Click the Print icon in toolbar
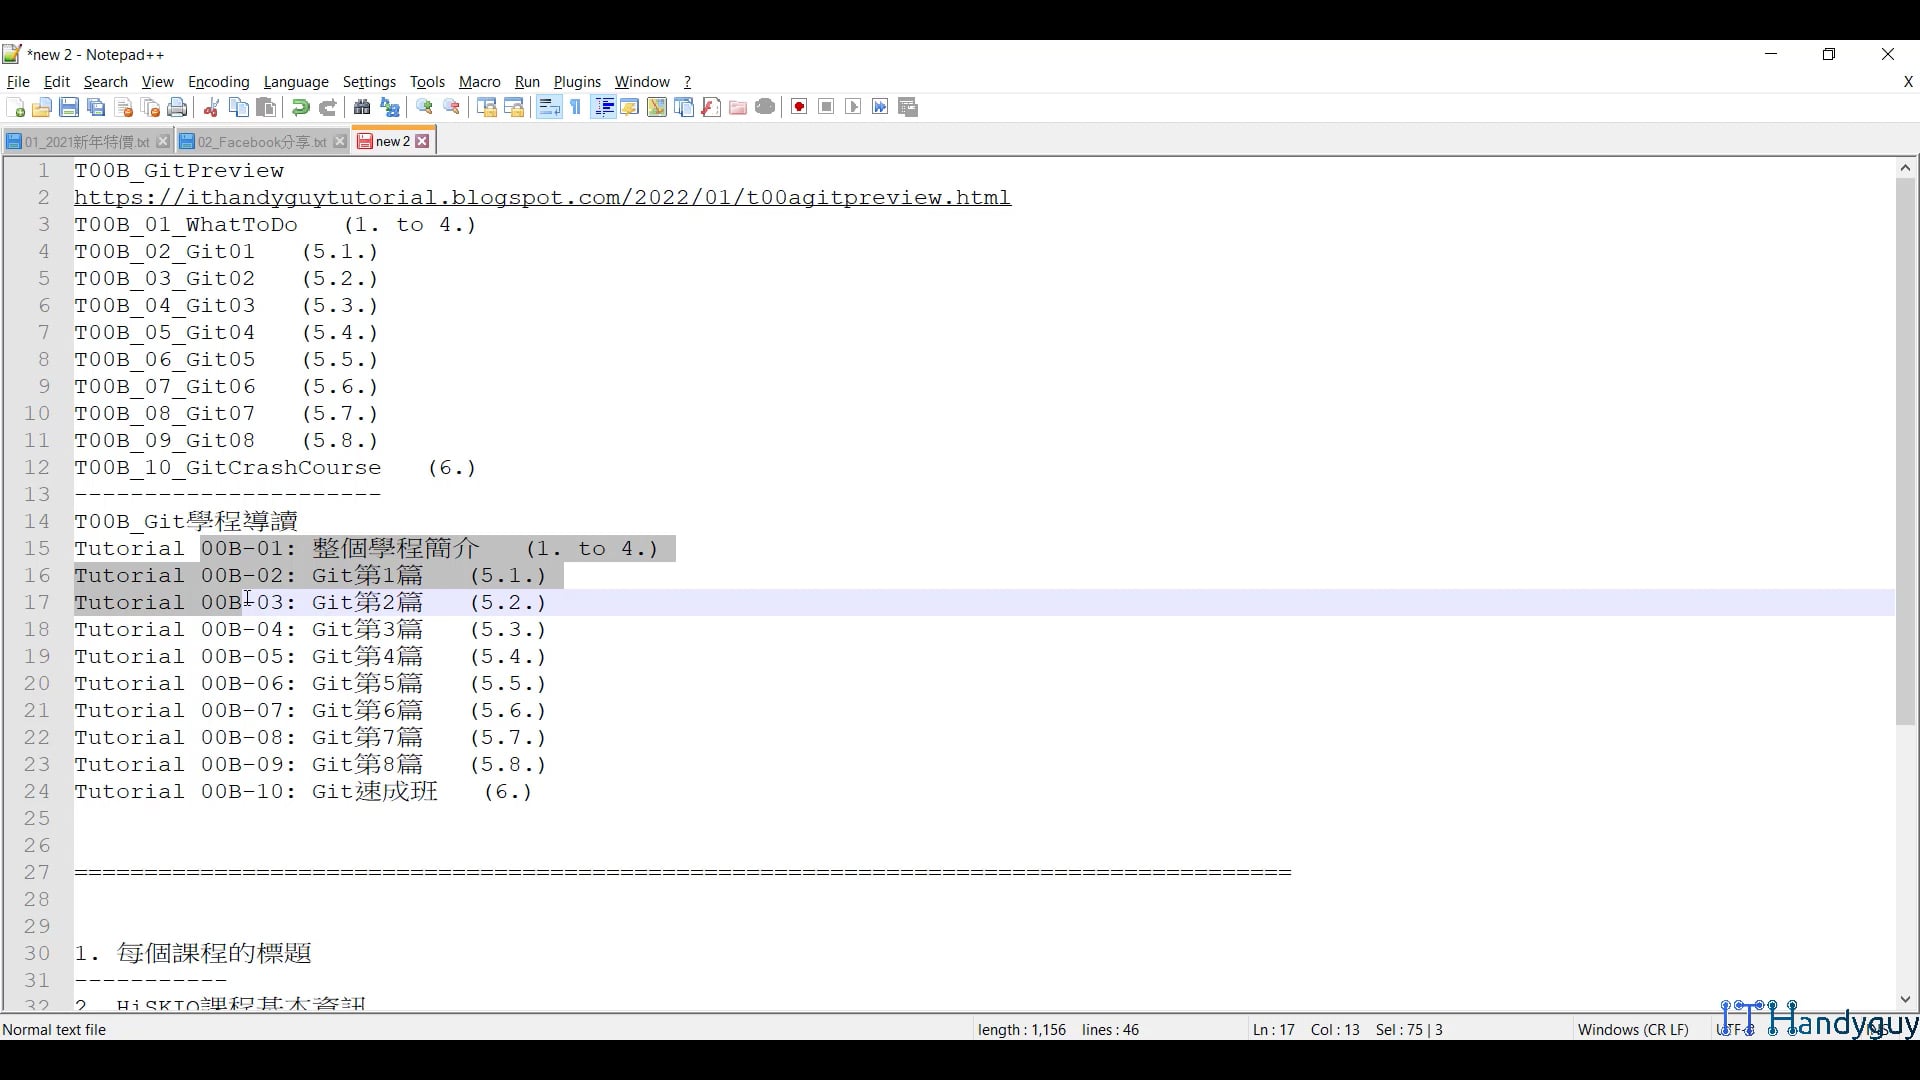The width and height of the screenshot is (1920, 1080). click(x=178, y=108)
